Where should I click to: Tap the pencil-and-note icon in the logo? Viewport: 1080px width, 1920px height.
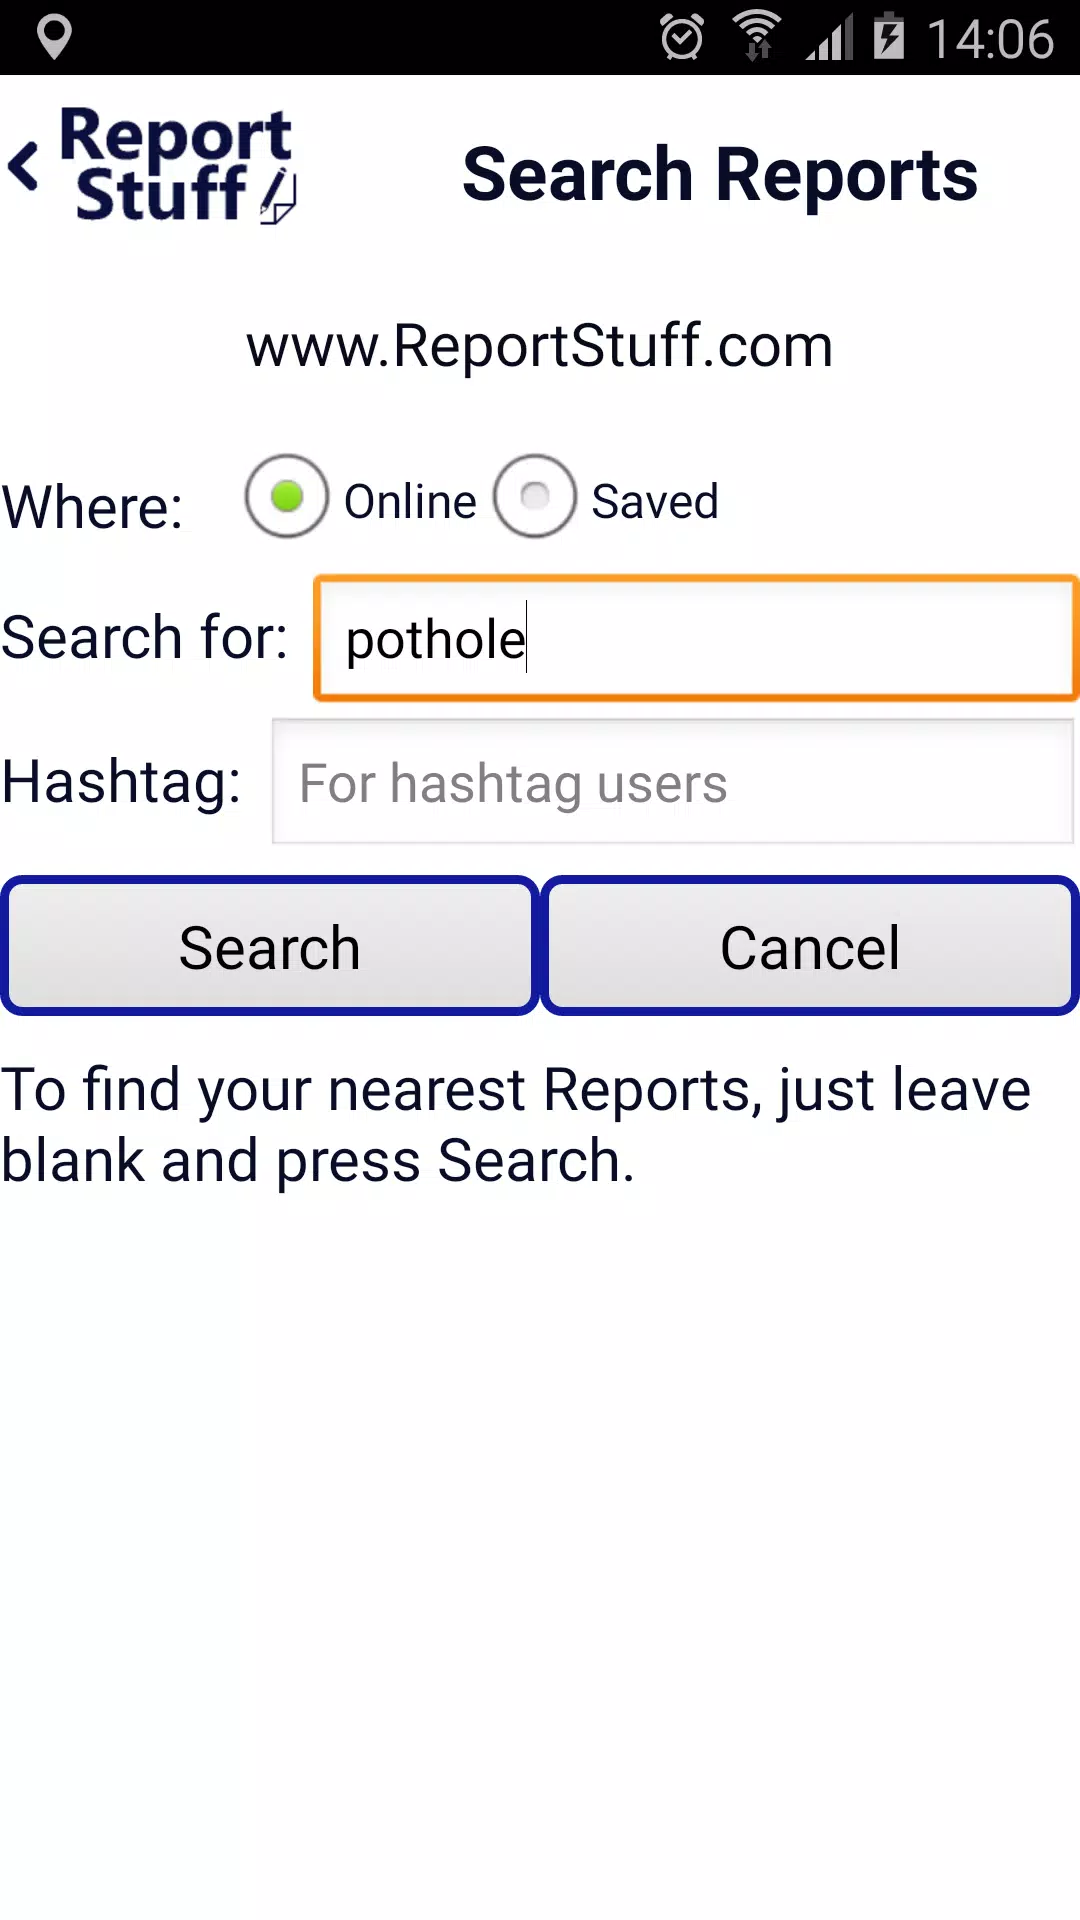pyautogui.click(x=278, y=197)
